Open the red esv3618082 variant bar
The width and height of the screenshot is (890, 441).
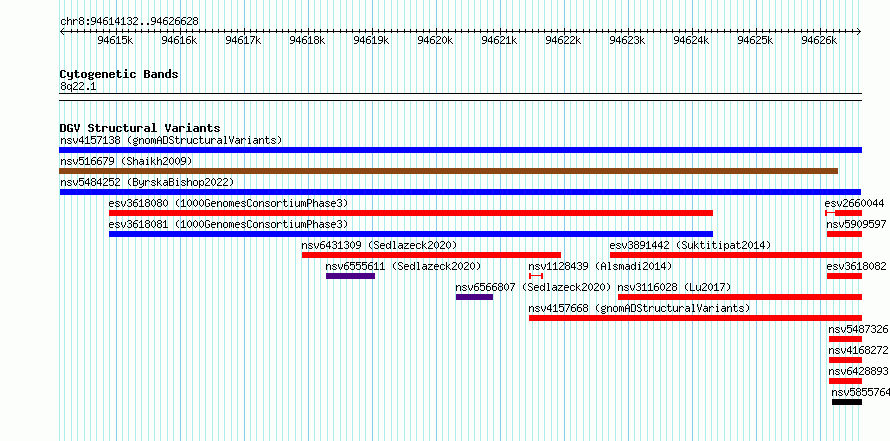click(x=844, y=276)
